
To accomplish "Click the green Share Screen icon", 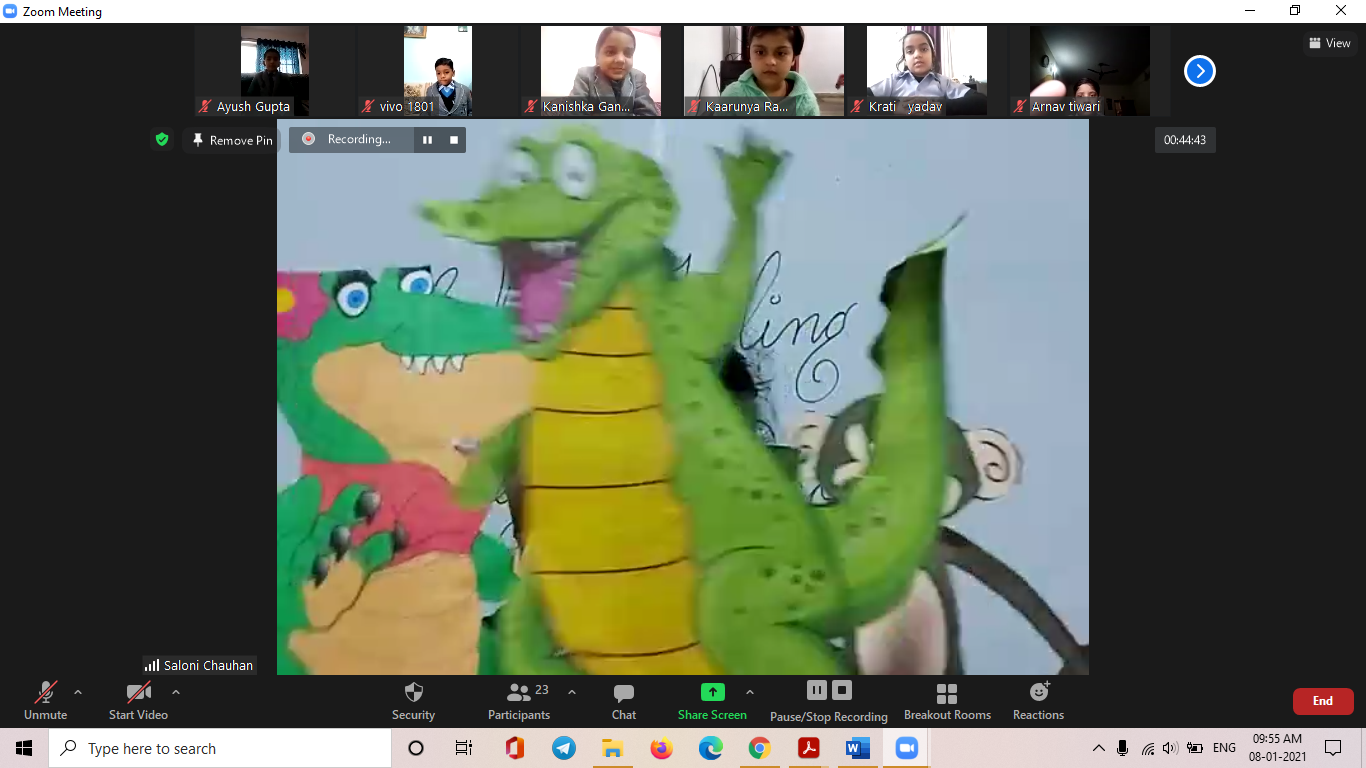I will (x=712, y=692).
